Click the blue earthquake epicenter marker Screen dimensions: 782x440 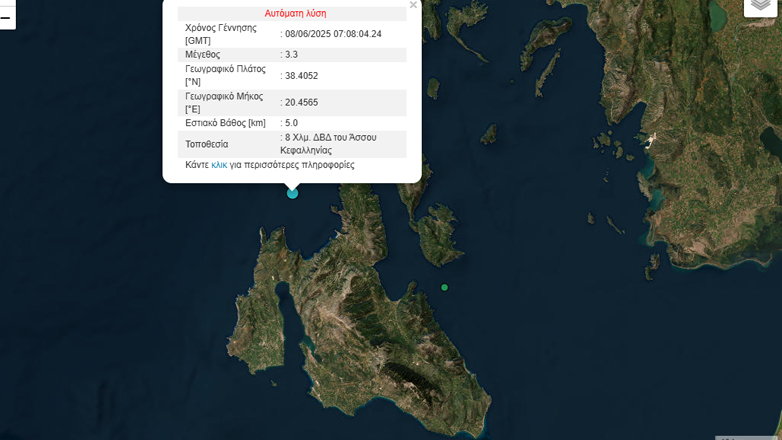click(293, 193)
